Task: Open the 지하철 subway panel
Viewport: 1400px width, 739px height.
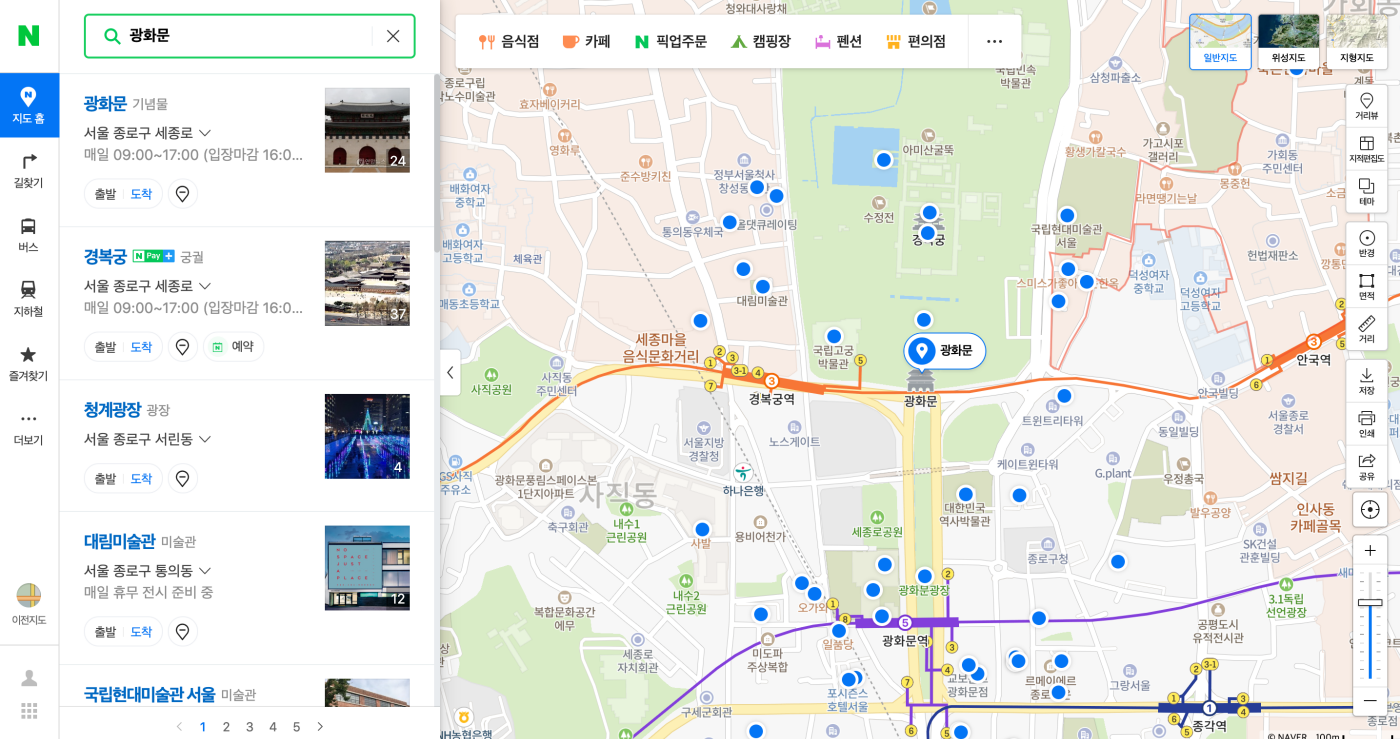Action: pos(29,298)
